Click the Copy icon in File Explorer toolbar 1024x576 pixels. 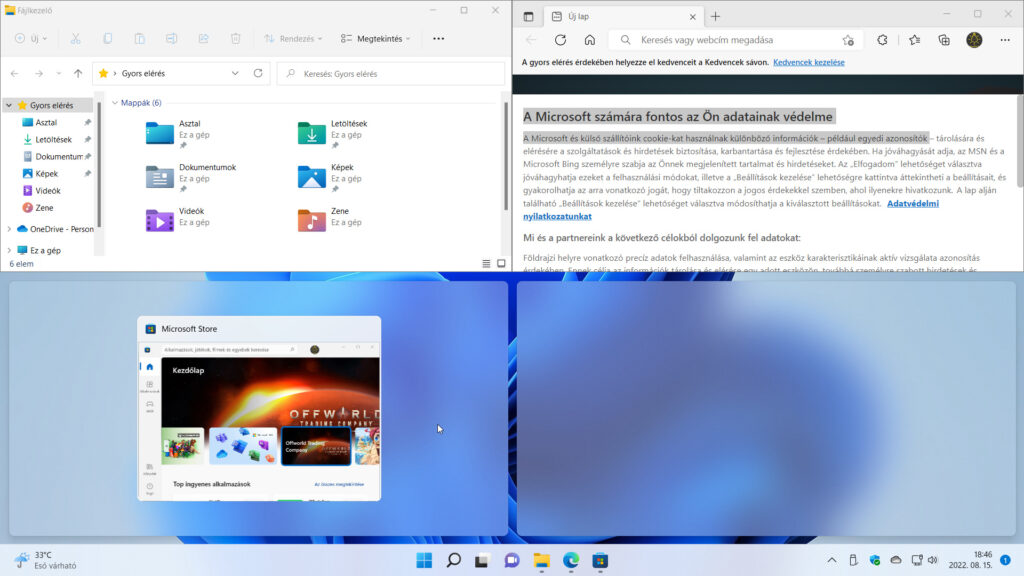coord(108,39)
